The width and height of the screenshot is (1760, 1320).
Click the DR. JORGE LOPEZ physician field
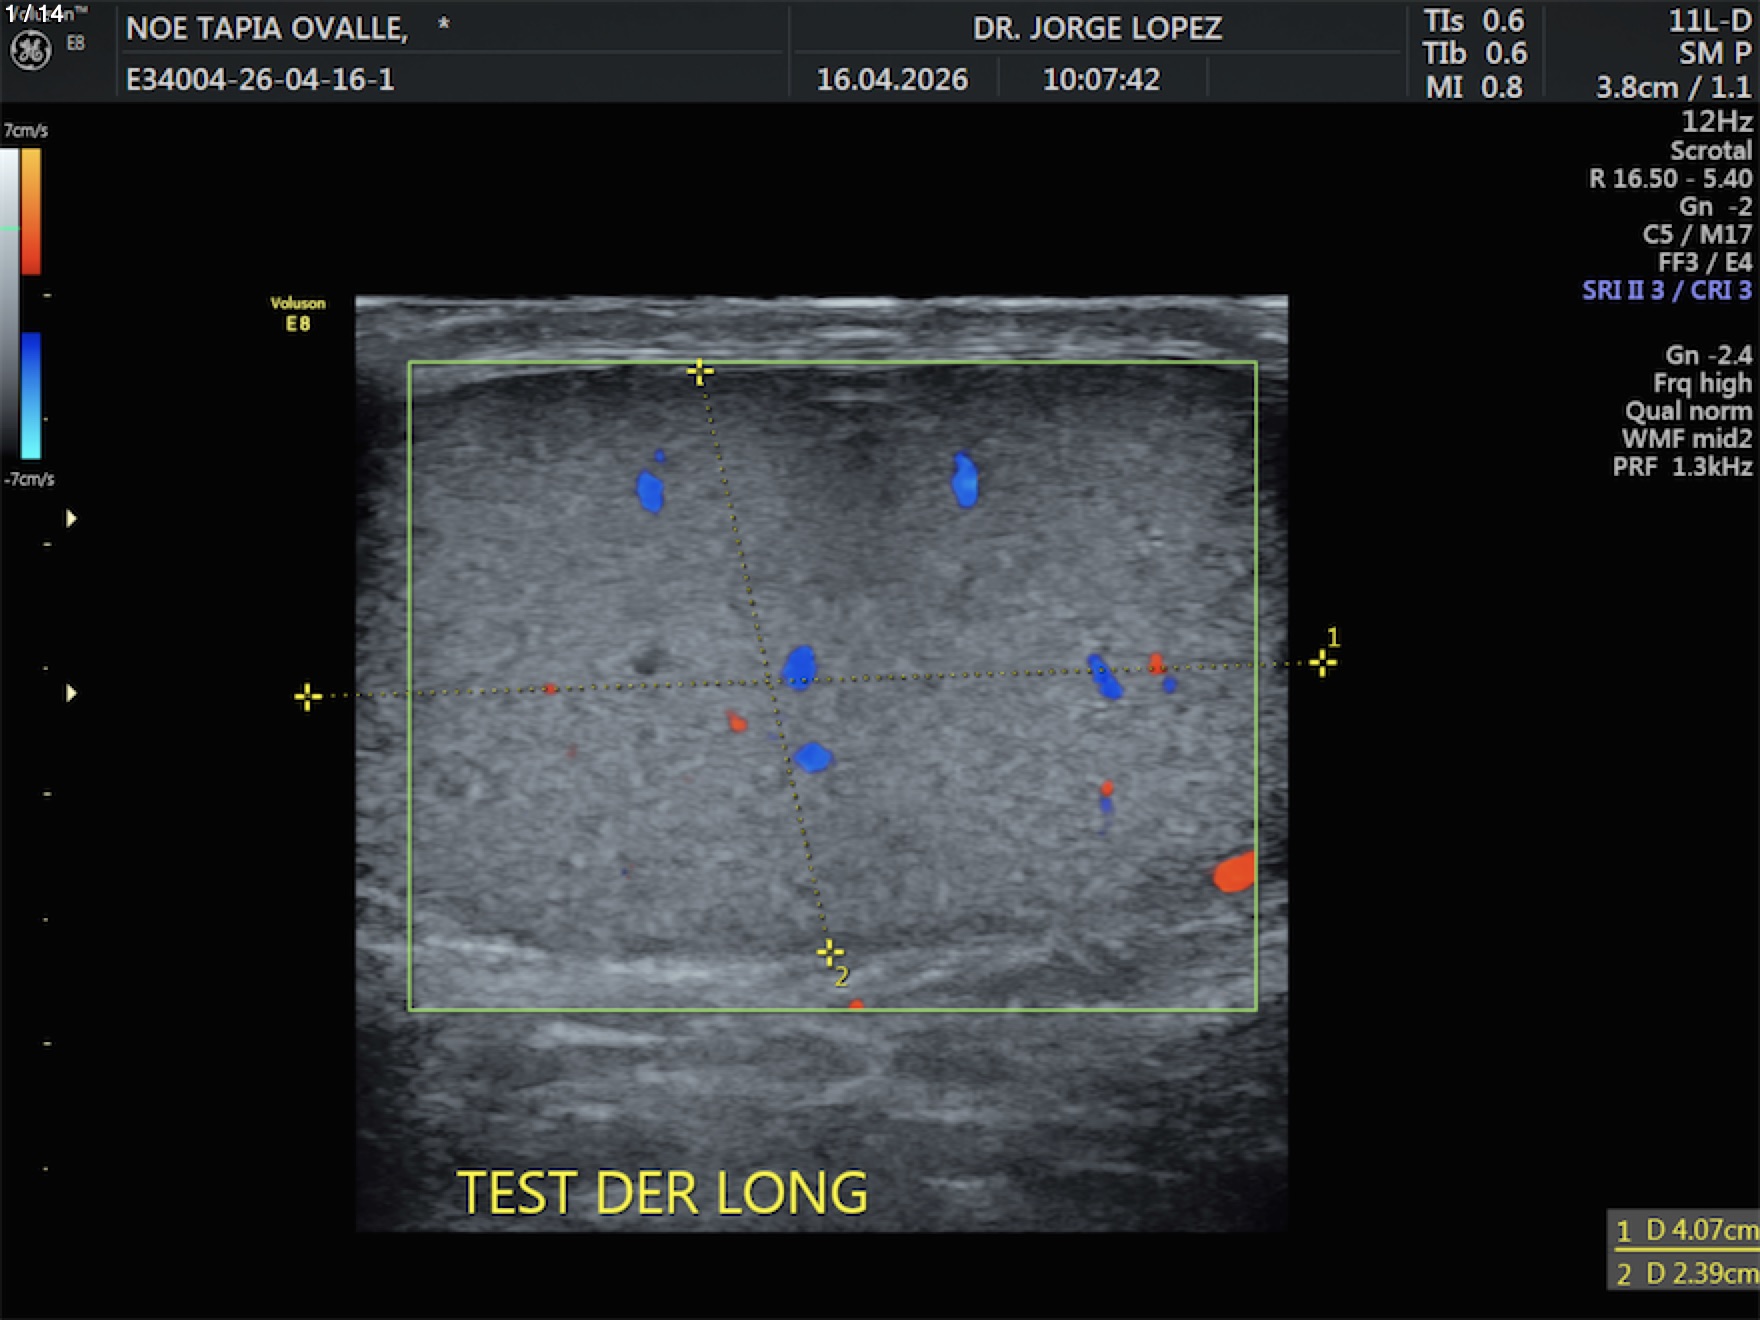pyautogui.click(x=1097, y=28)
